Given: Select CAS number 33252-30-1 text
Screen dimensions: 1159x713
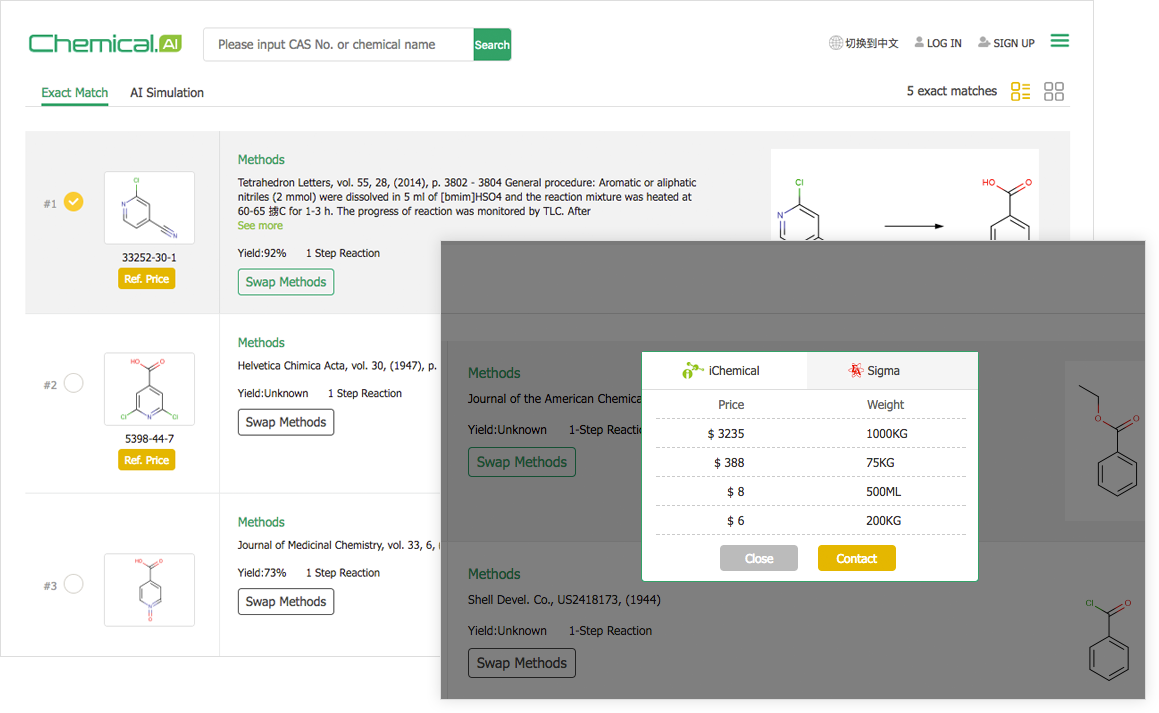Looking at the screenshot, I should coord(149,257).
